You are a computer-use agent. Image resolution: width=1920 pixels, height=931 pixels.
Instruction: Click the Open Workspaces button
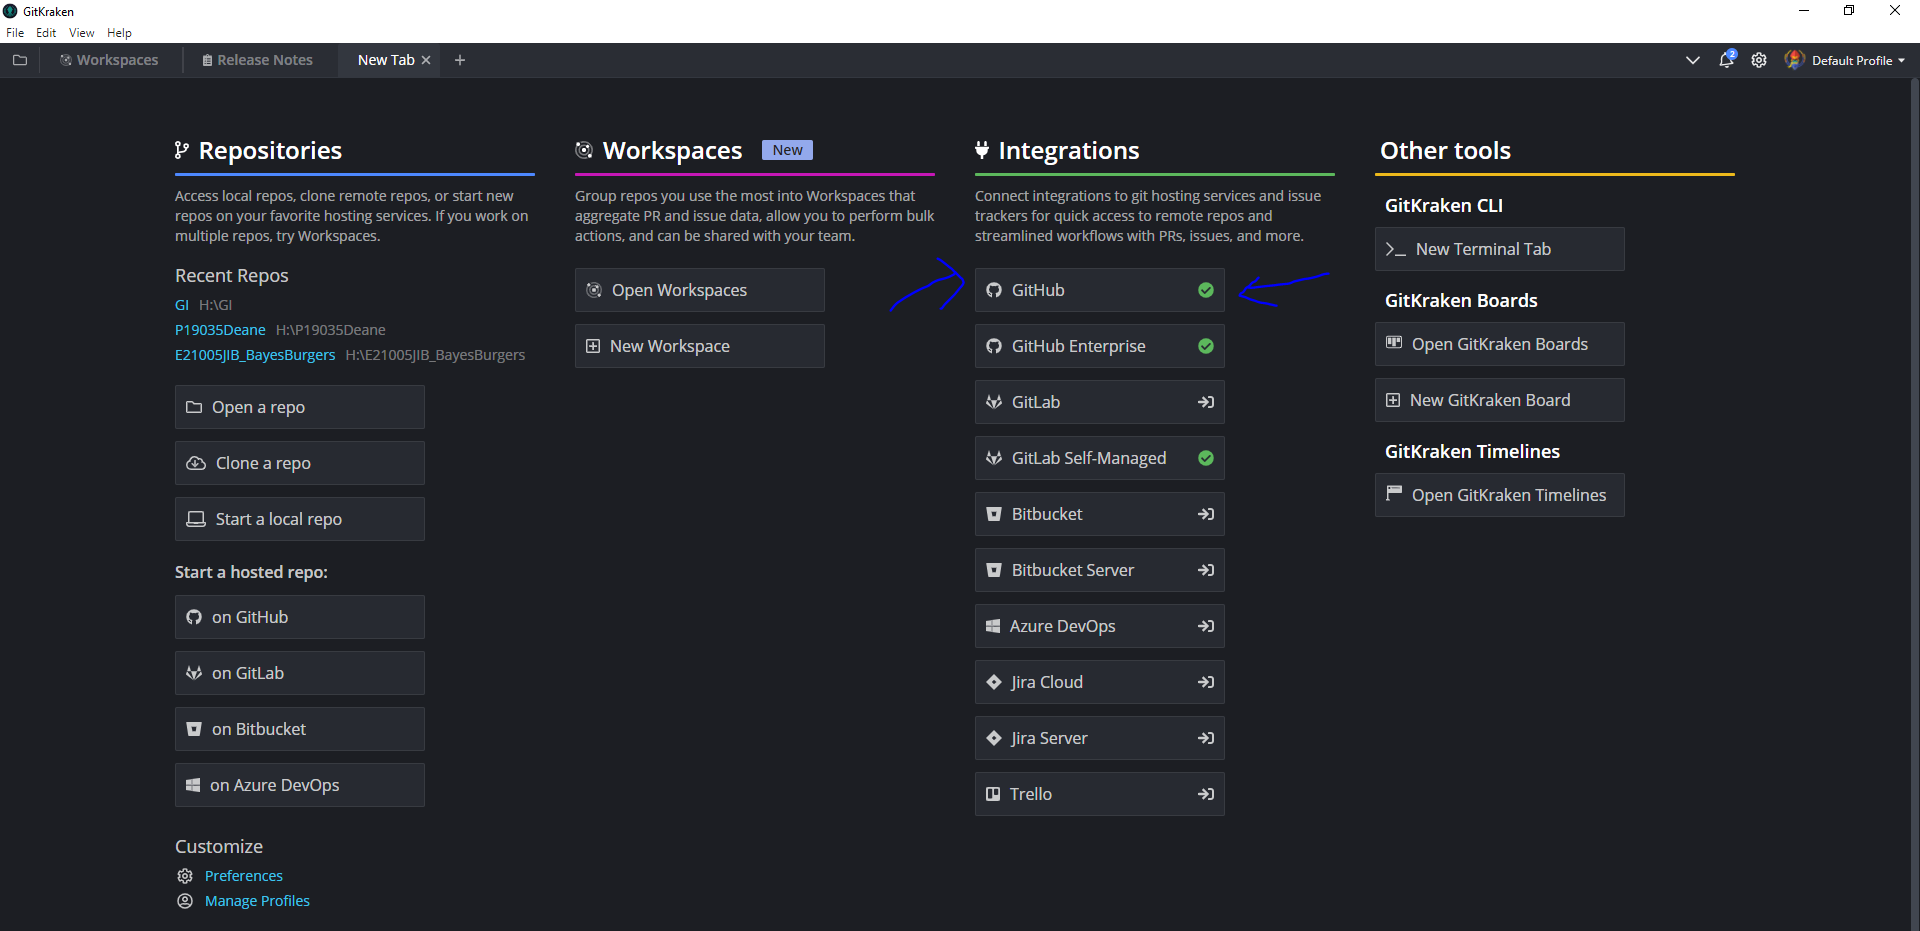(x=700, y=290)
